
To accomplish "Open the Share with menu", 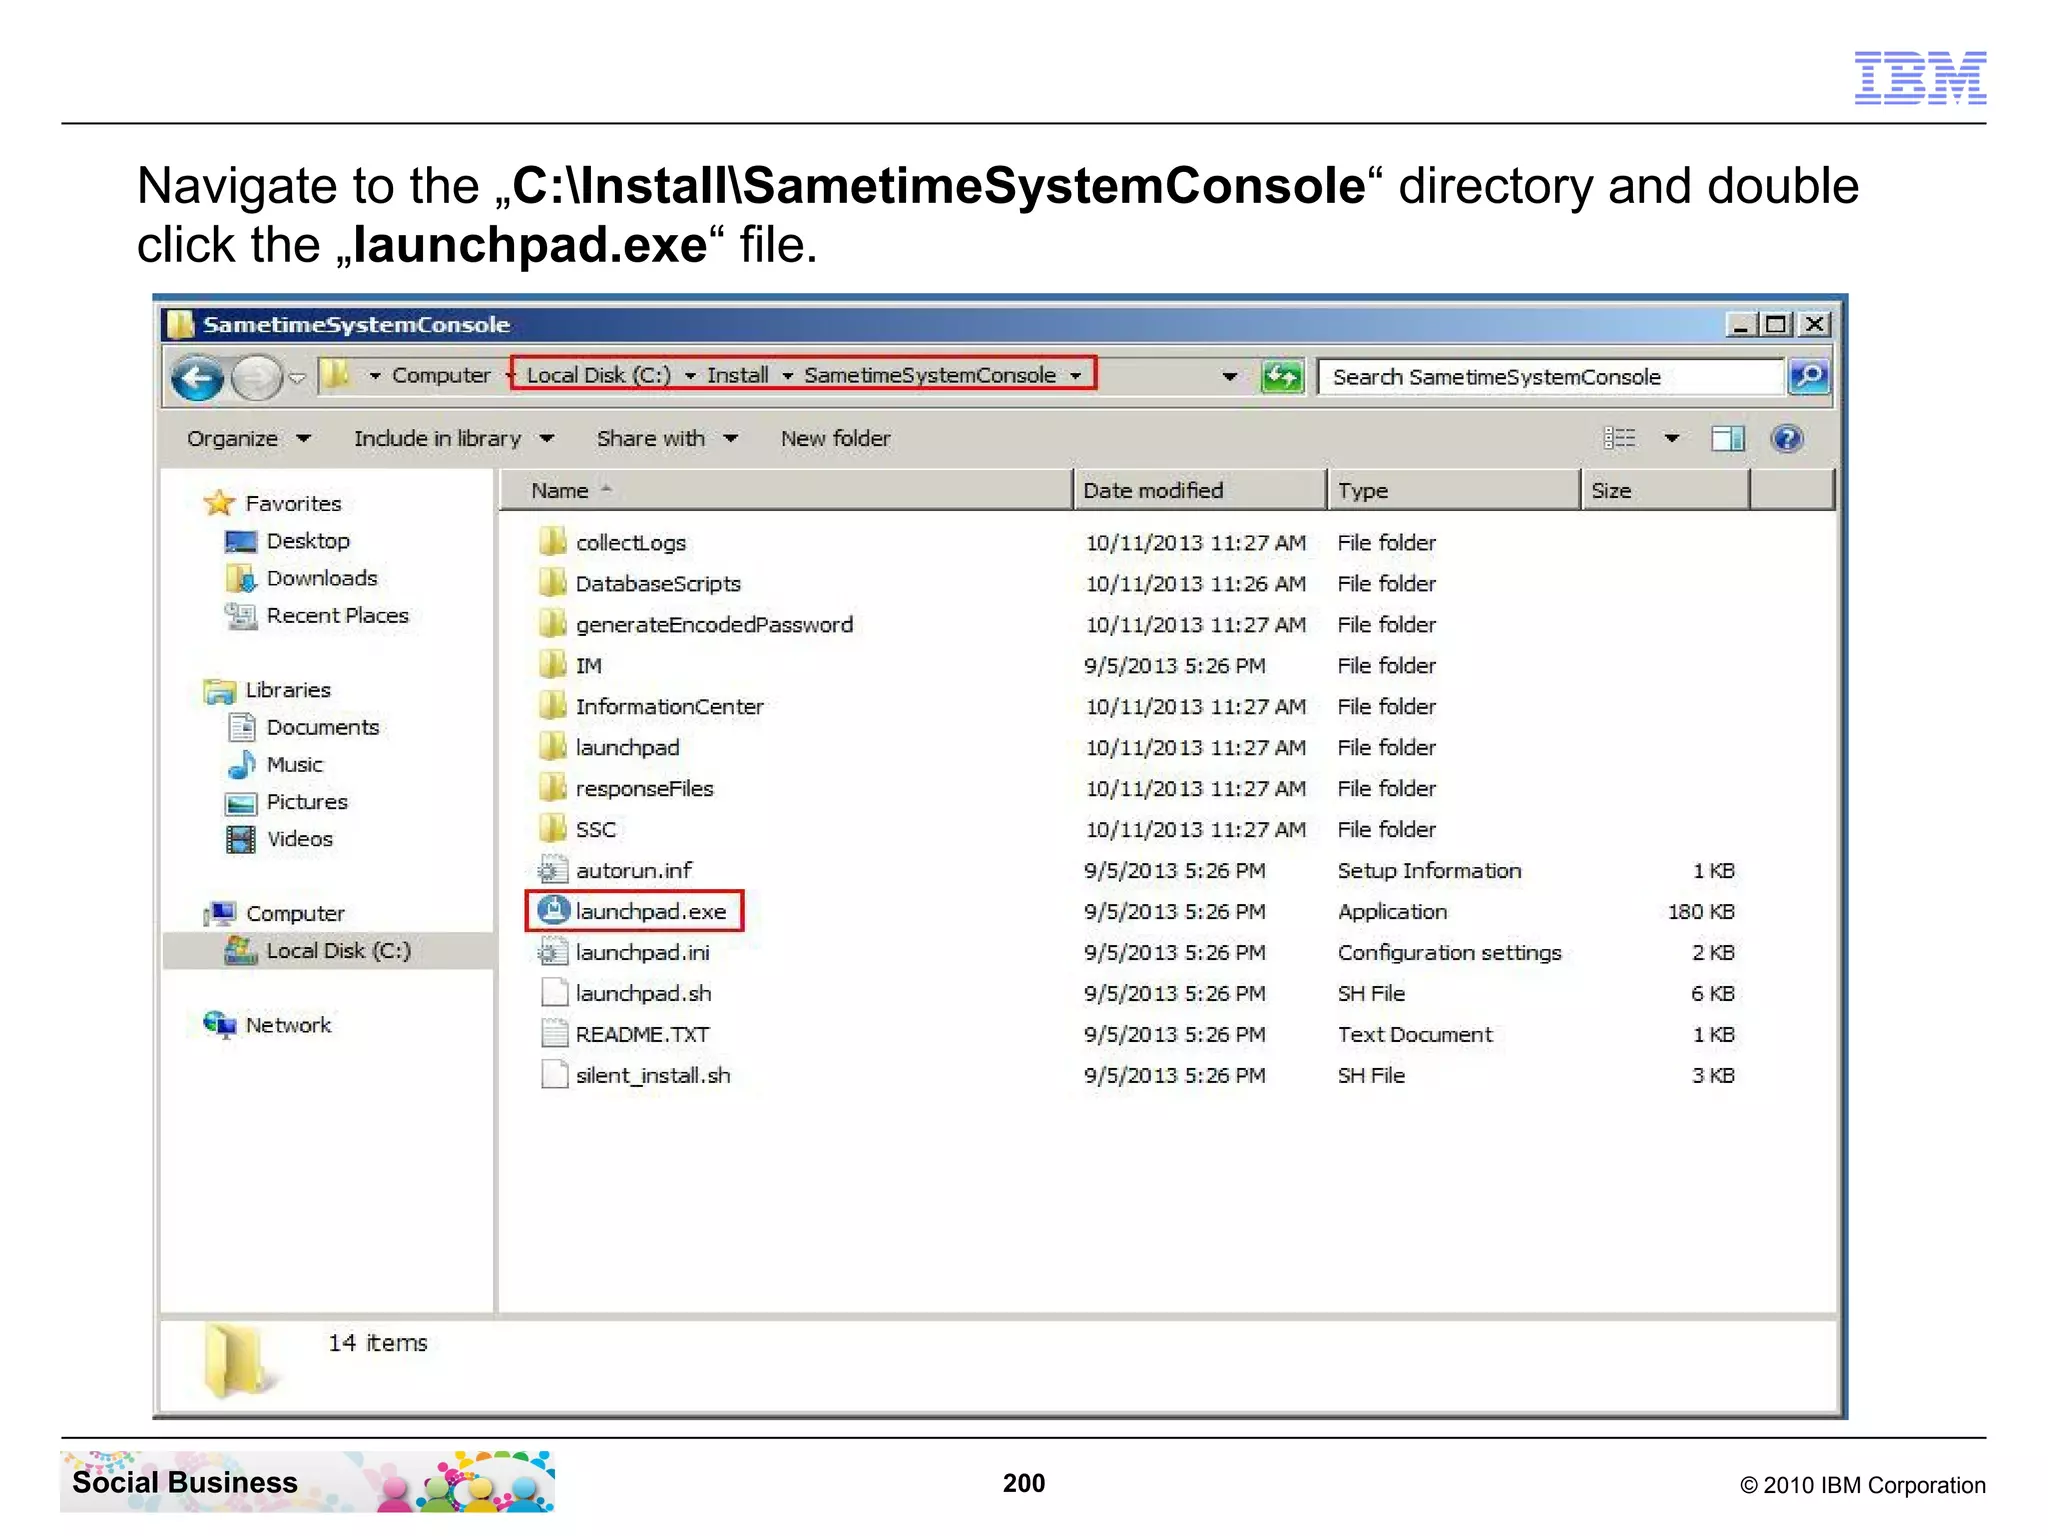I will 667,438.
